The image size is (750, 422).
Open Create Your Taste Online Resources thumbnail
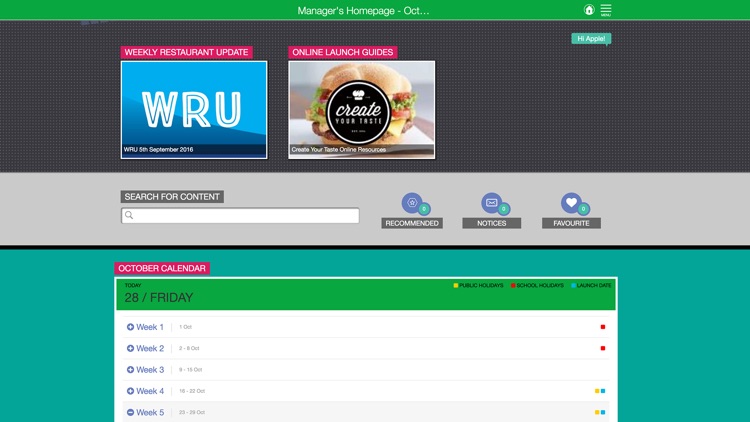click(x=362, y=110)
